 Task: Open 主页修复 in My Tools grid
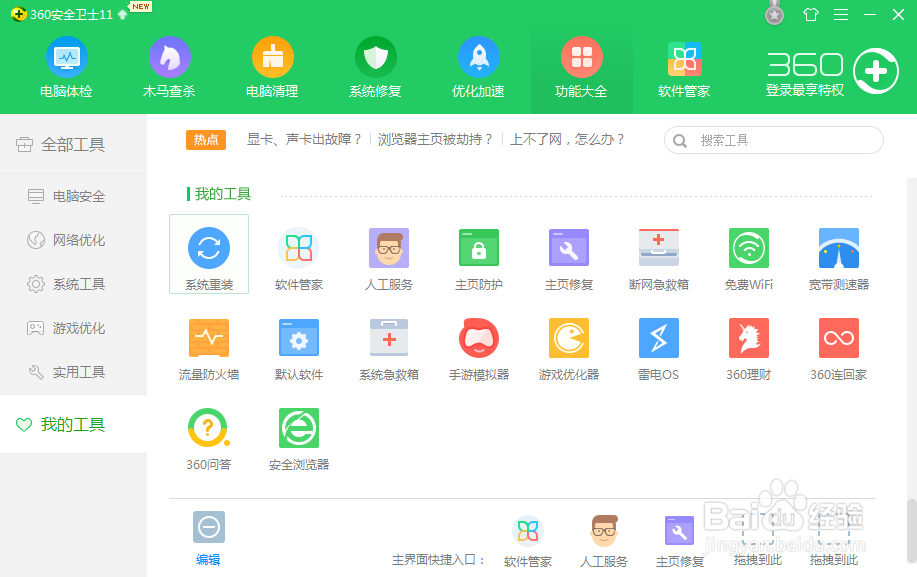[569, 259]
